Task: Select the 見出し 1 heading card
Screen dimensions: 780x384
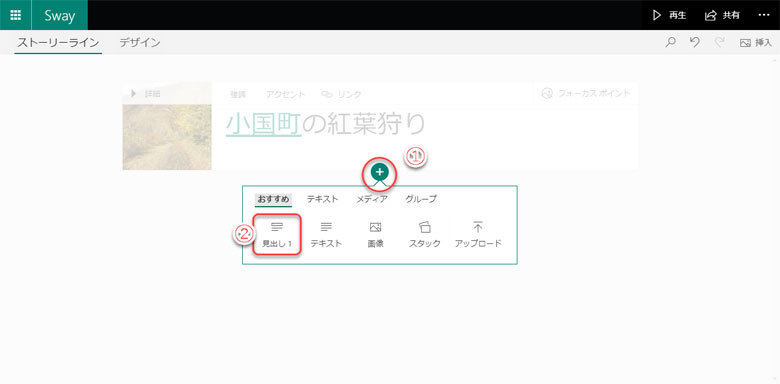Action: click(277, 235)
